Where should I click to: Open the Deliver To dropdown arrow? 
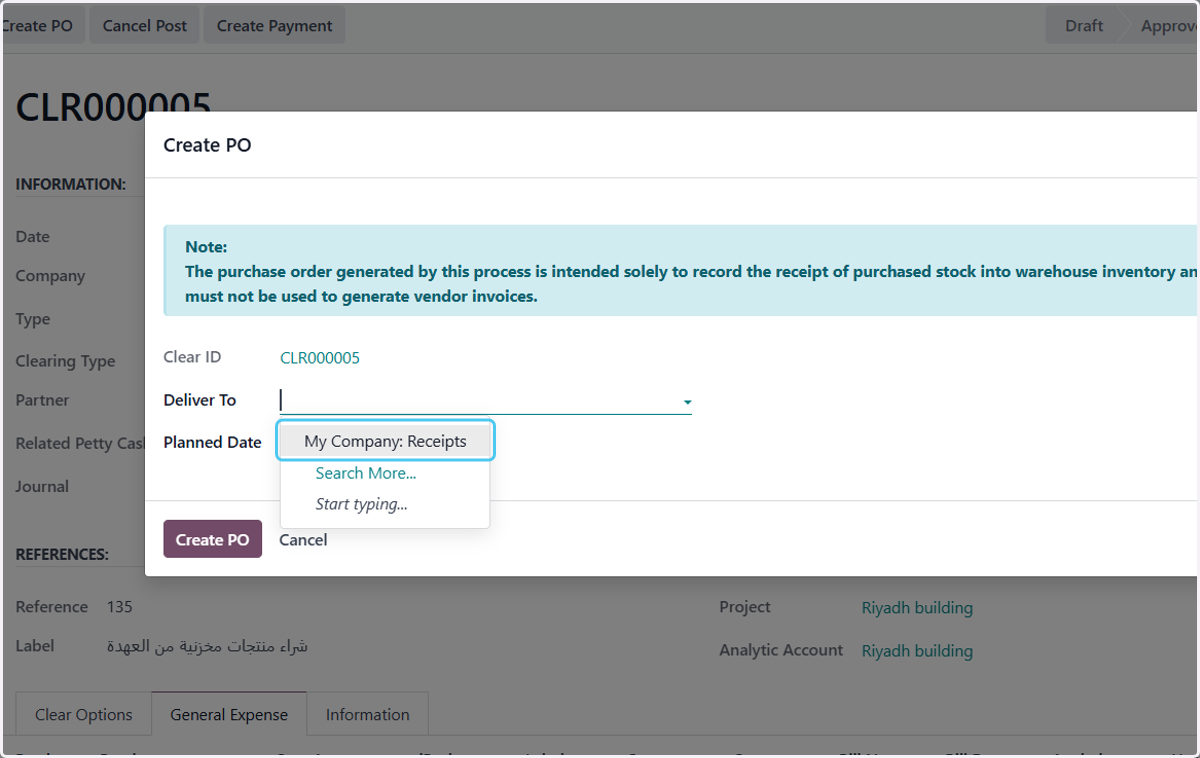(x=687, y=402)
